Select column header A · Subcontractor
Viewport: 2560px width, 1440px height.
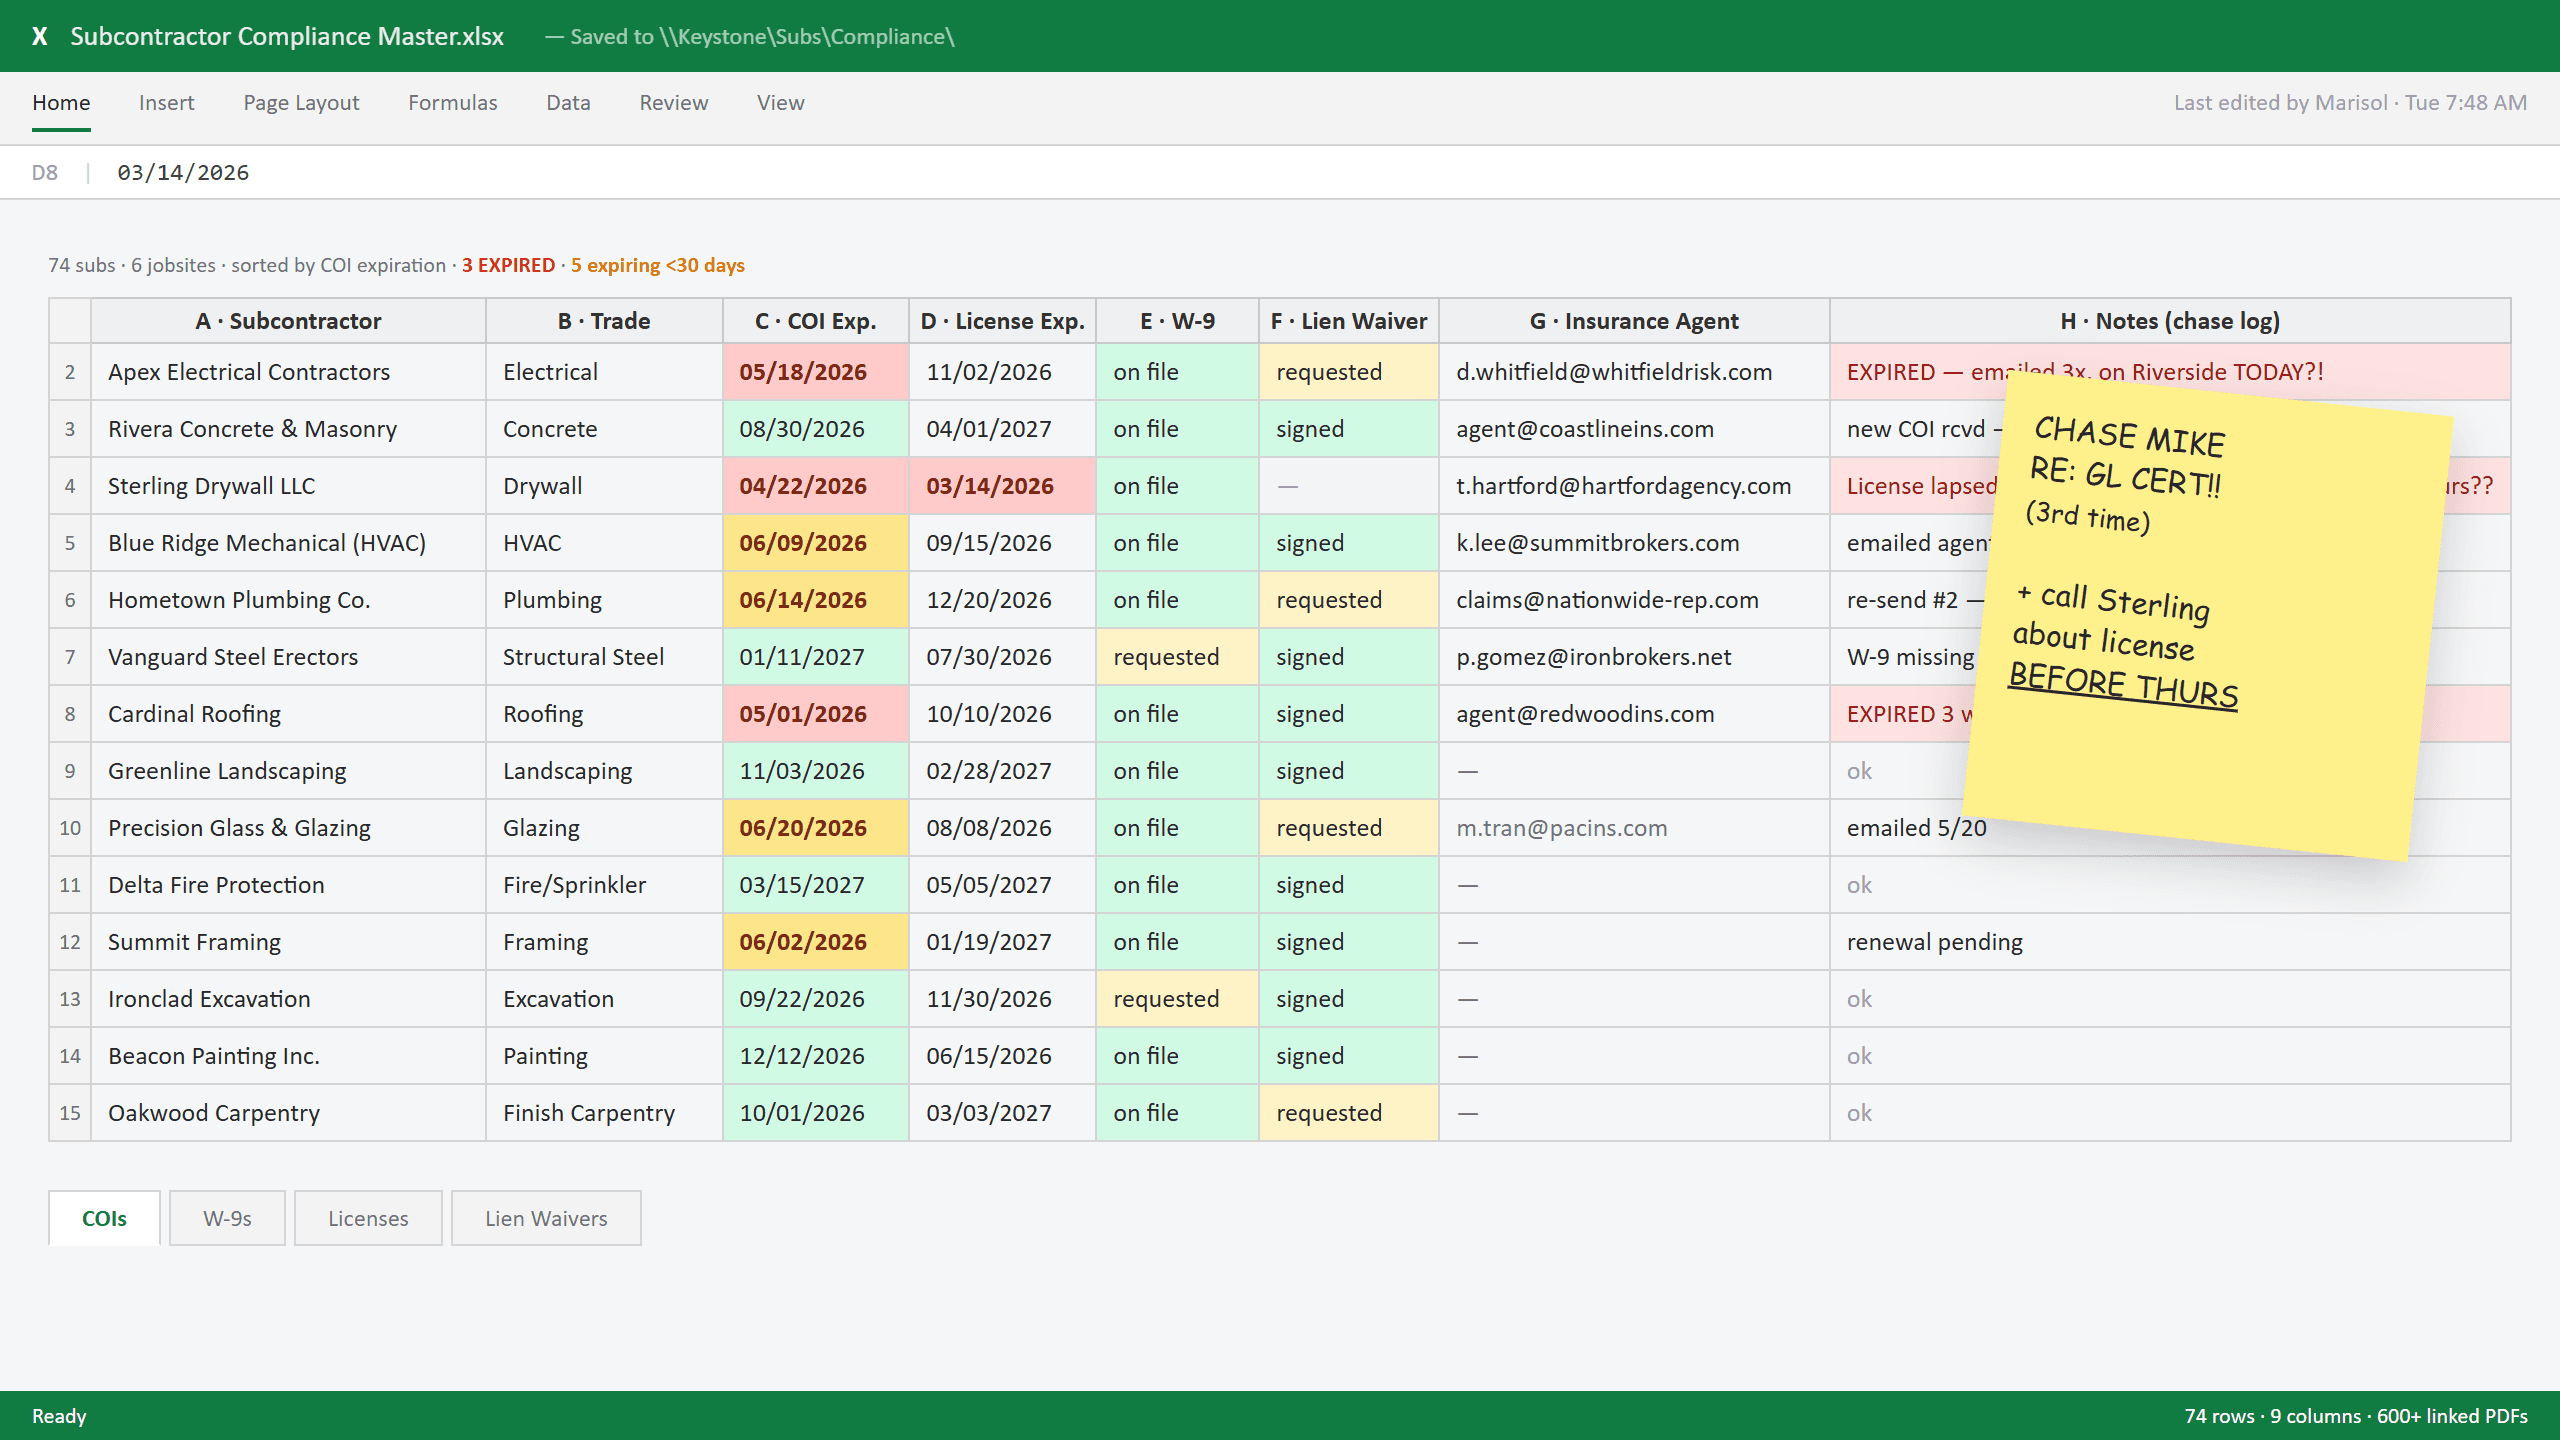tap(288, 321)
